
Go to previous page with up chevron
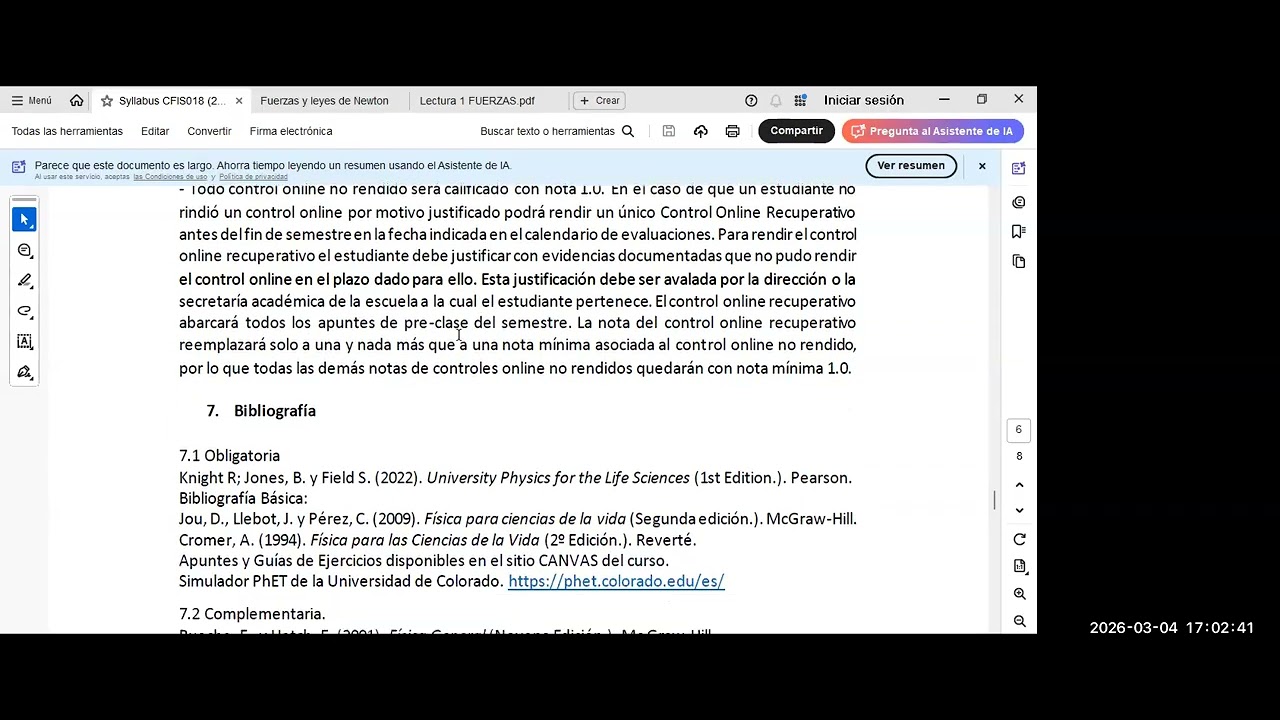(x=1019, y=485)
